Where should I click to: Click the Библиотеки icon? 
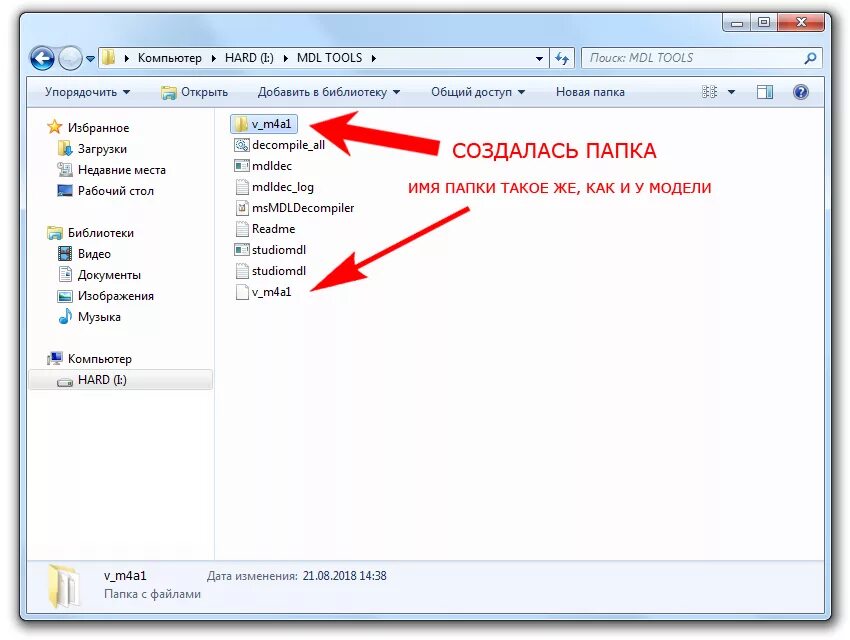click(x=55, y=233)
